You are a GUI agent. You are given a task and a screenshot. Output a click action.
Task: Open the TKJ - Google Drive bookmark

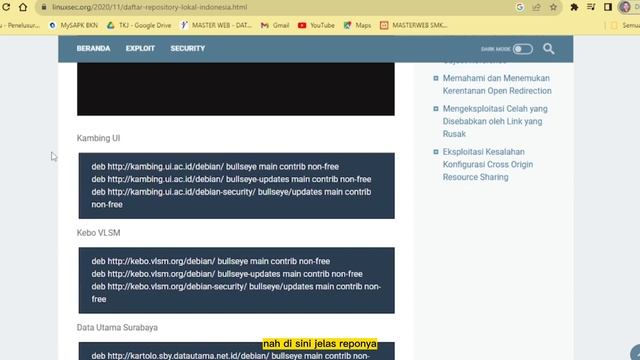(x=139, y=25)
